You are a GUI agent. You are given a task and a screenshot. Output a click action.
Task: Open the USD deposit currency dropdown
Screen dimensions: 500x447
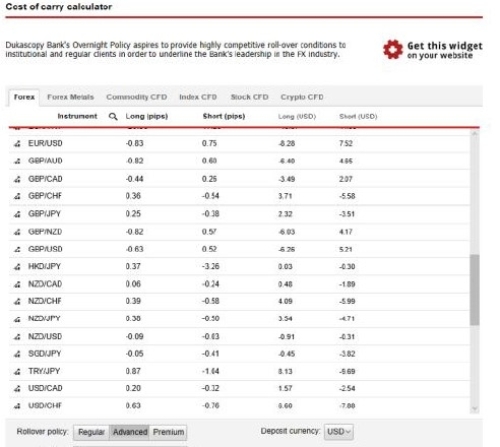point(339,432)
